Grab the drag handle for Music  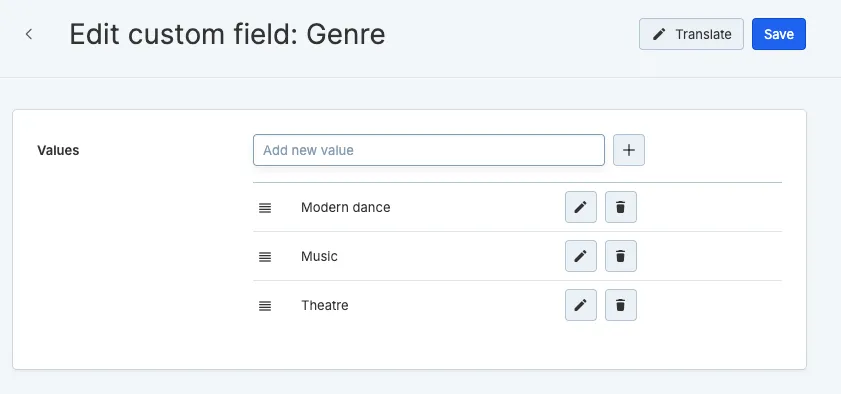tap(265, 257)
